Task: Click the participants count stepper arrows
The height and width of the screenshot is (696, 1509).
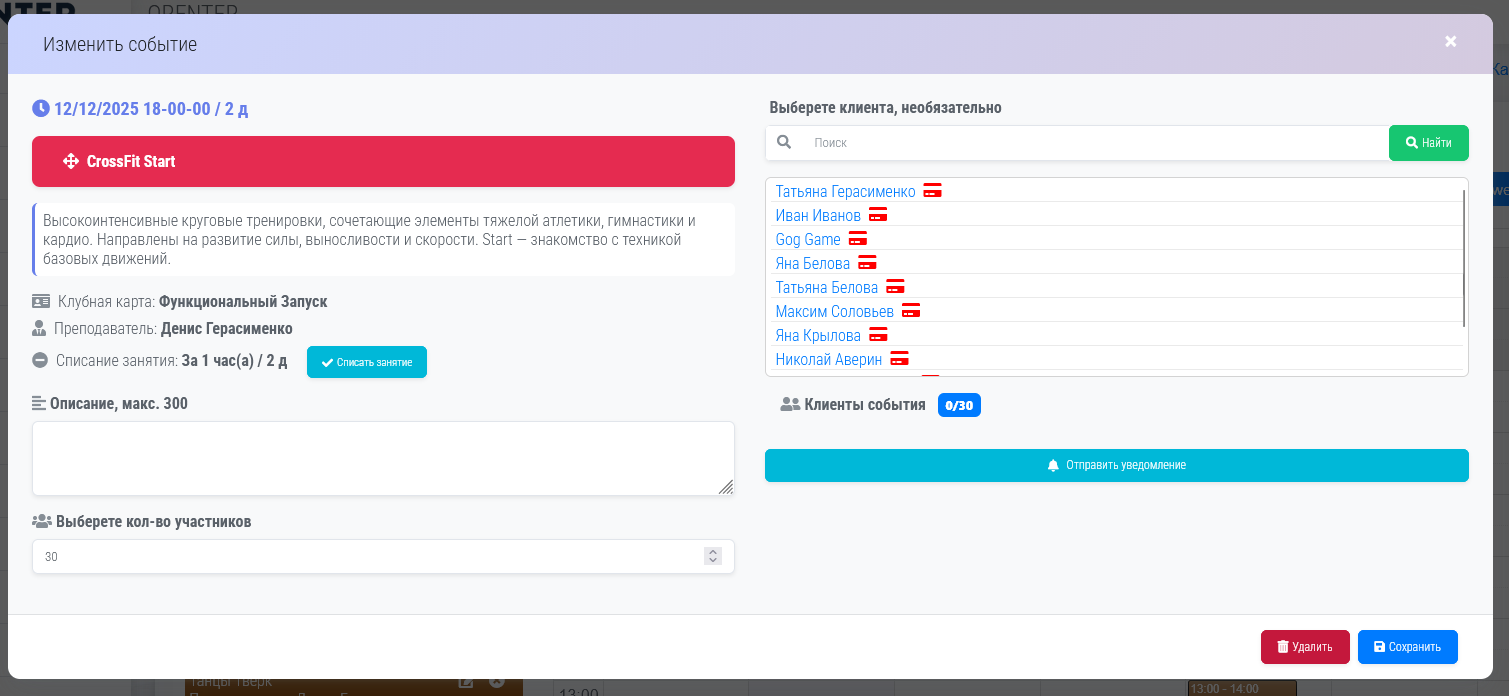Action: click(x=712, y=556)
